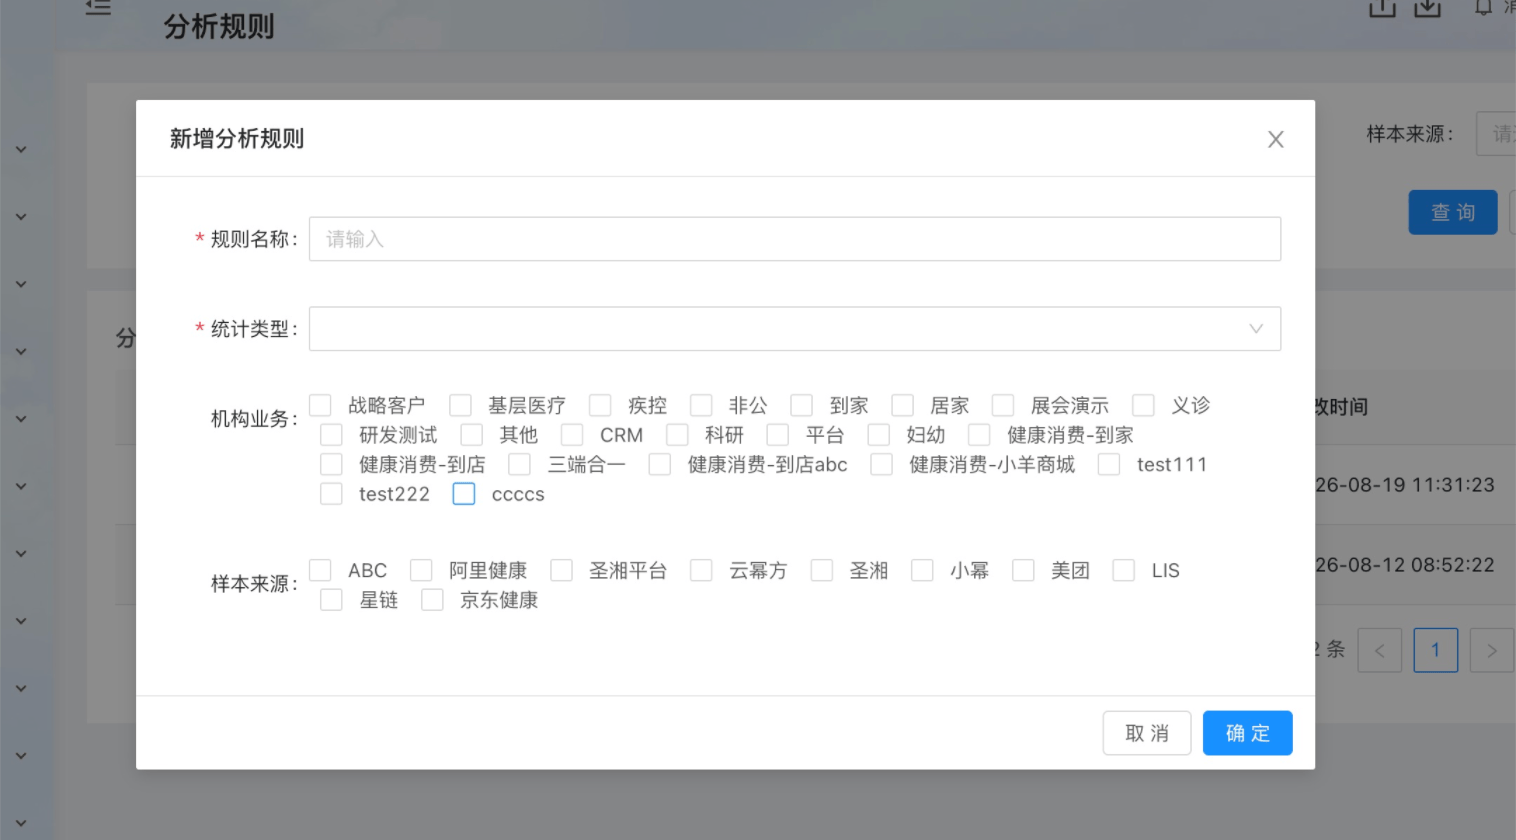Click the 取消 button
The width and height of the screenshot is (1516, 840).
pos(1147,733)
